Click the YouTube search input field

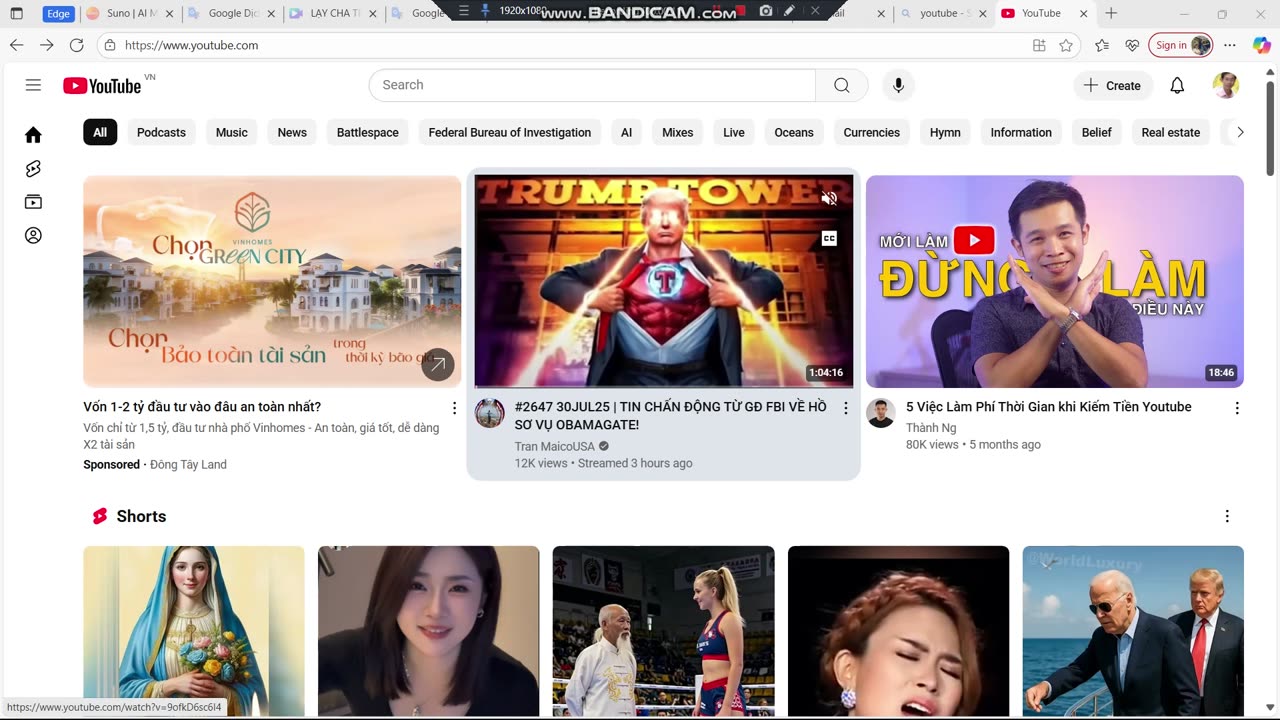tap(592, 85)
